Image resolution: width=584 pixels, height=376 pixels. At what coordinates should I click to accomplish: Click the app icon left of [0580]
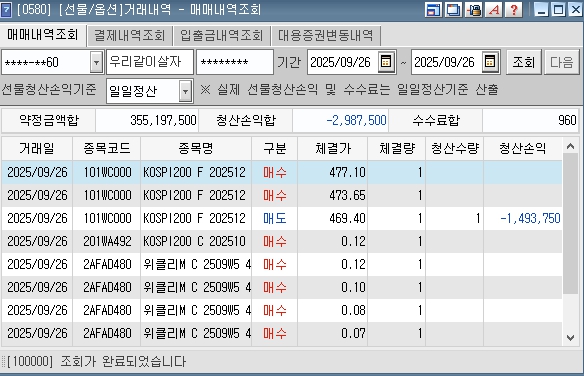point(6,10)
